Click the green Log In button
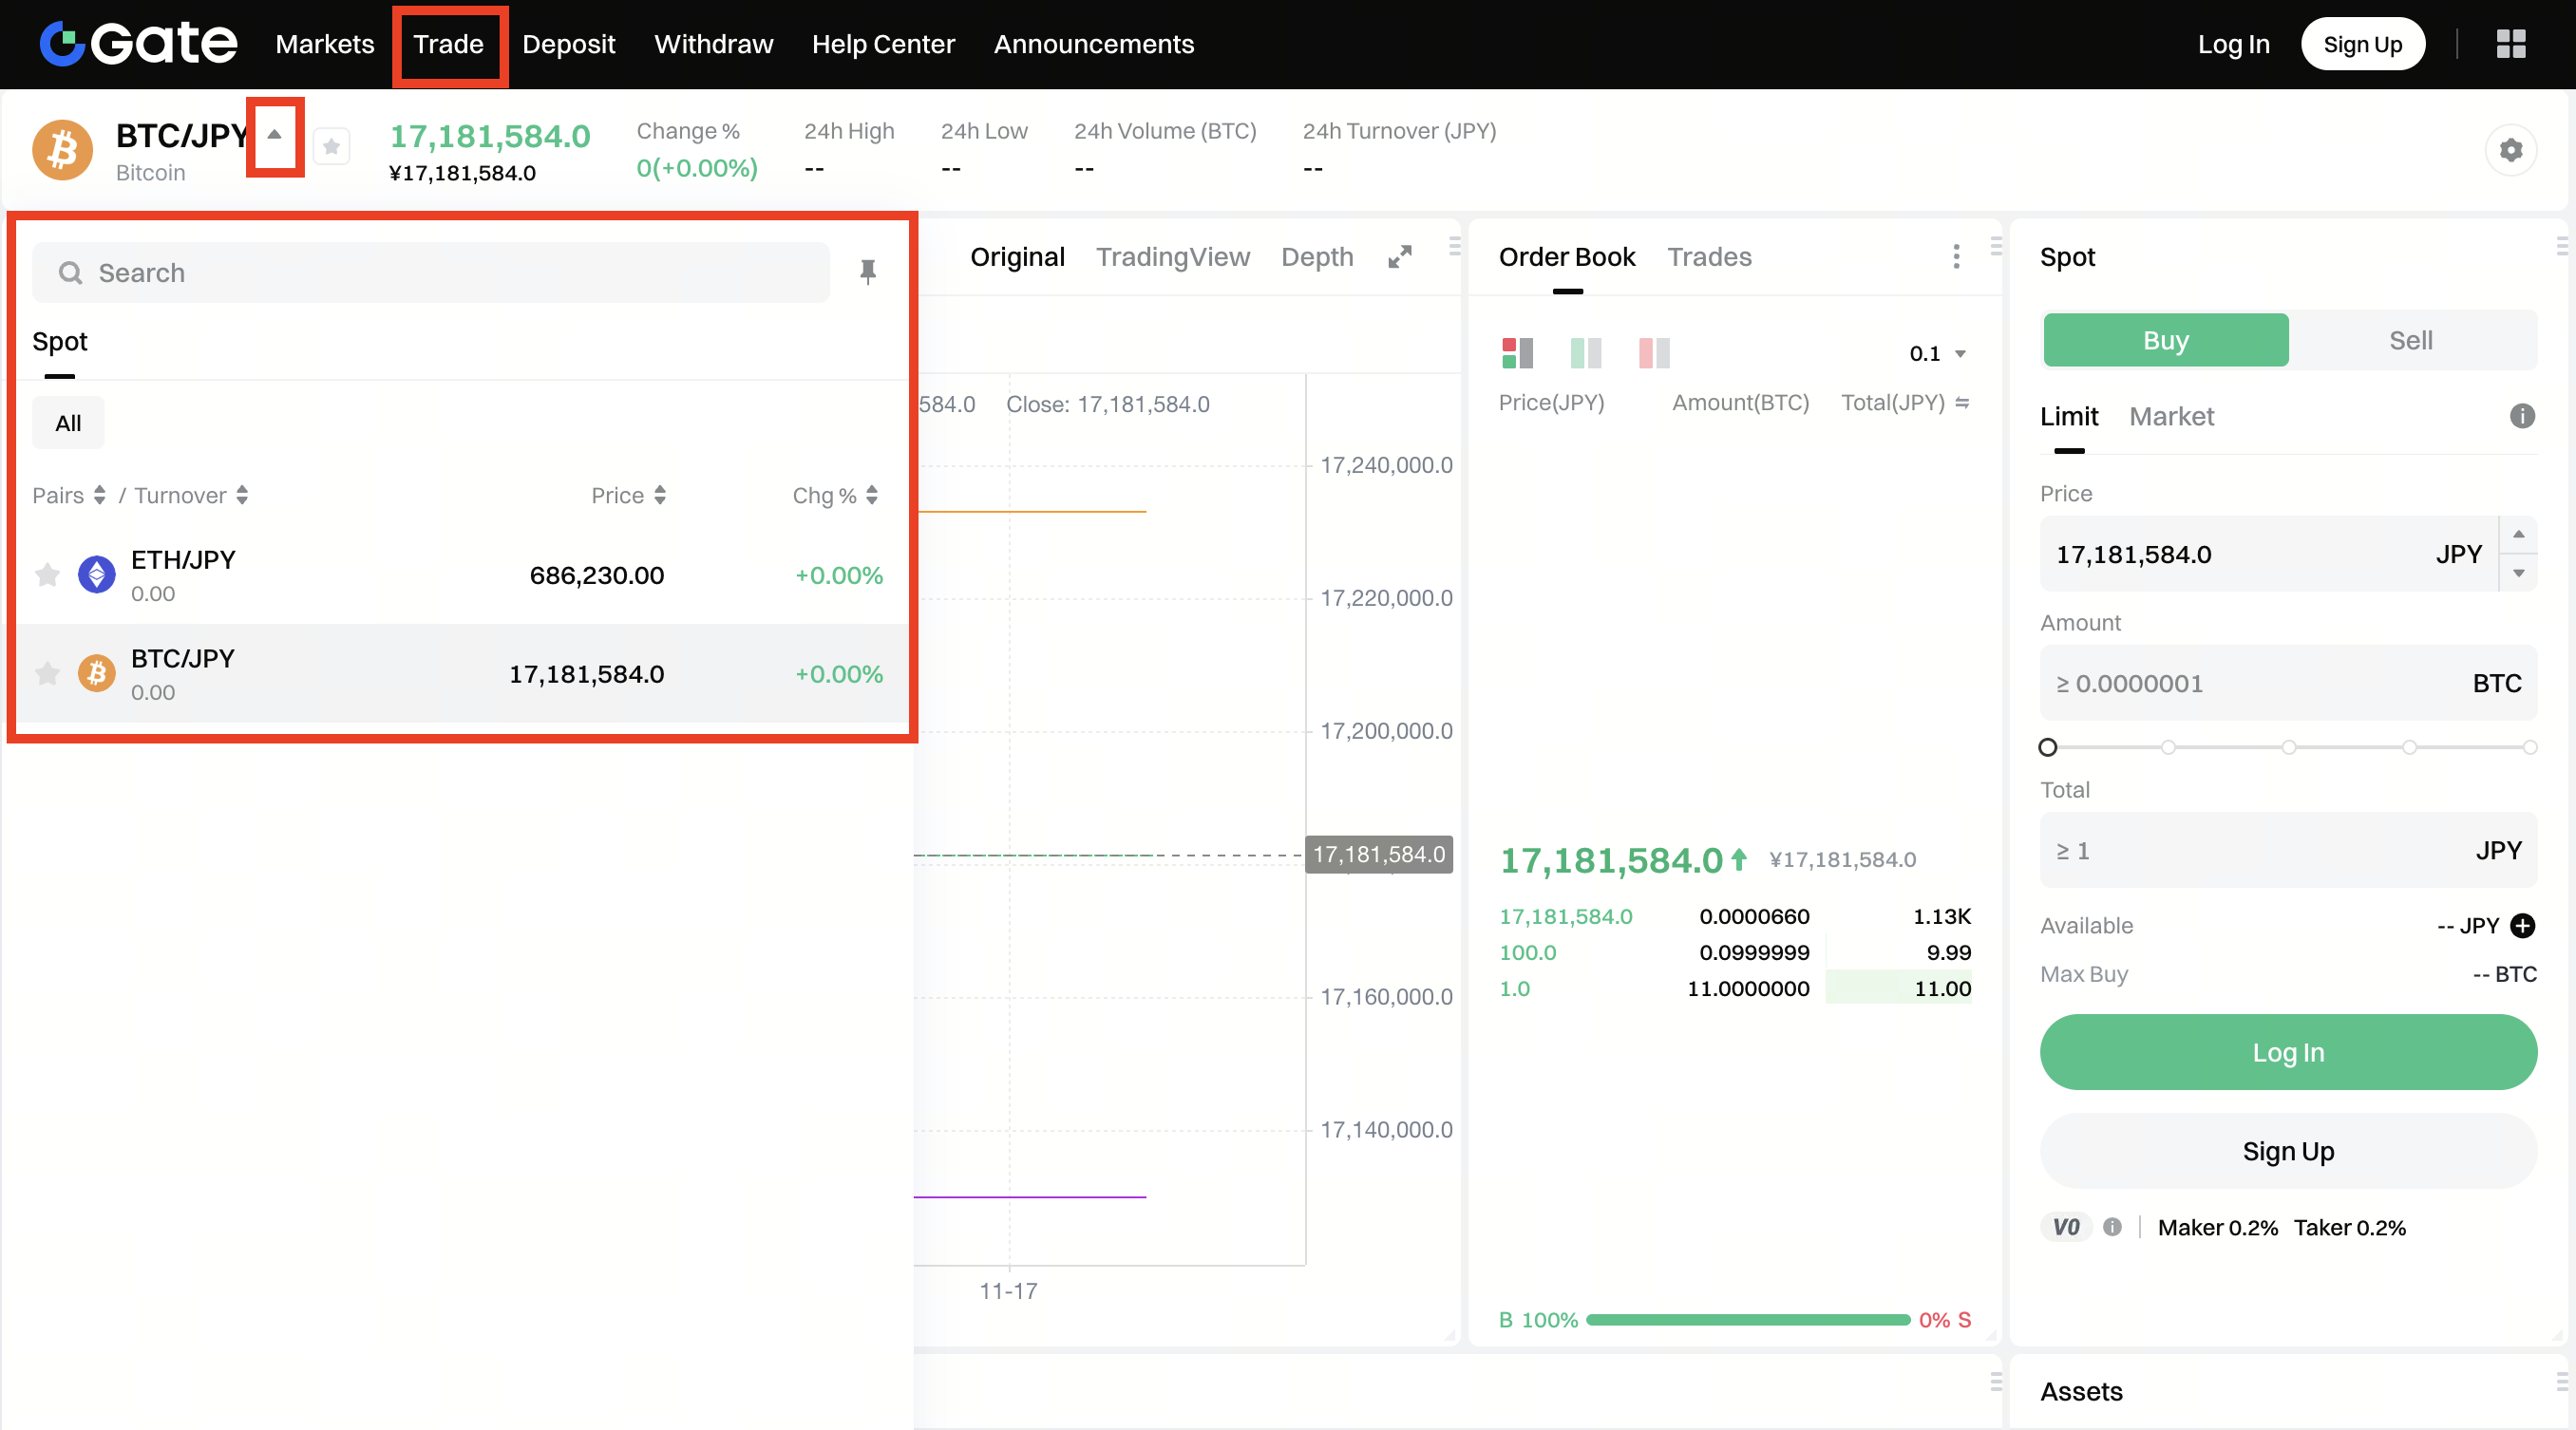This screenshot has height=1430, width=2576. [2287, 1052]
